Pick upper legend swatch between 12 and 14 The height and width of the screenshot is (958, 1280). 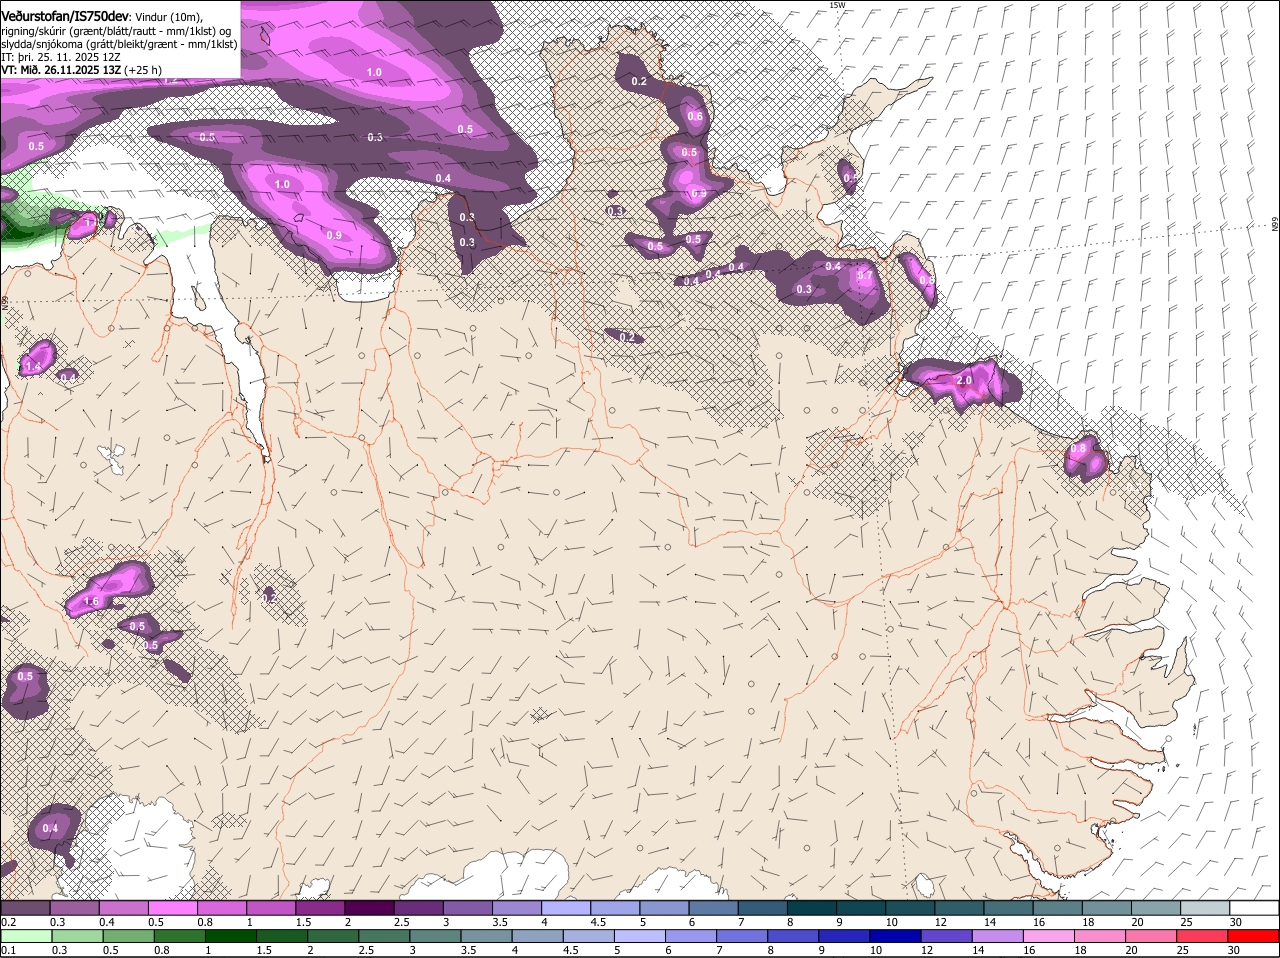point(958,907)
